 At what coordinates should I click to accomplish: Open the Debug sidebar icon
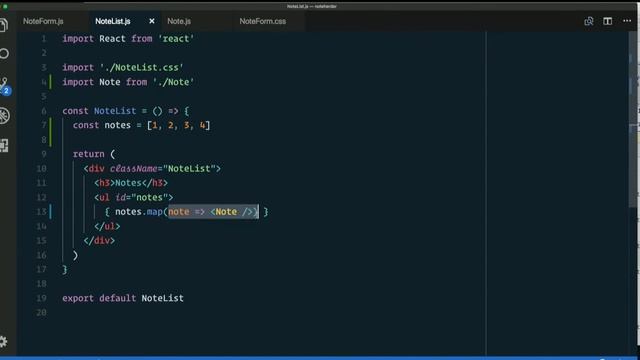click(x=4, y=116)
